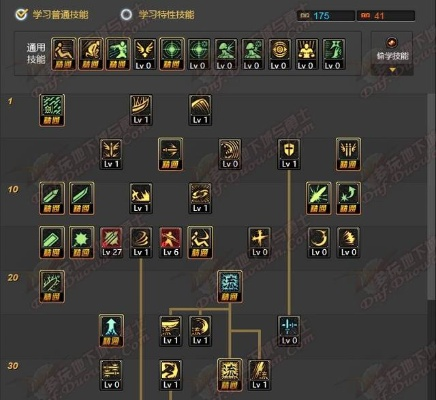Image resolution: width=436 pixels, height=400 pixels.
Task: Click the sitting figure skill in 通用技能 row
Action: [x=64, y=54]
